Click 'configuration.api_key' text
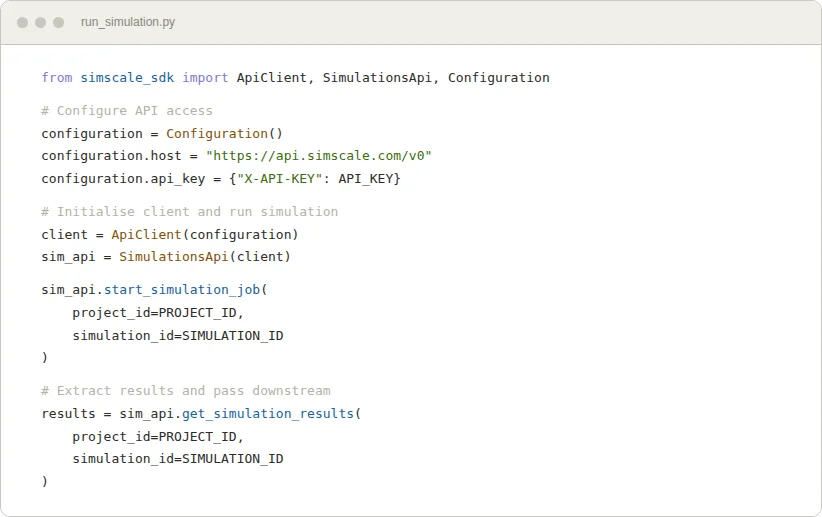822x517 pixels. pyautogui.click(x=123, y=179)
